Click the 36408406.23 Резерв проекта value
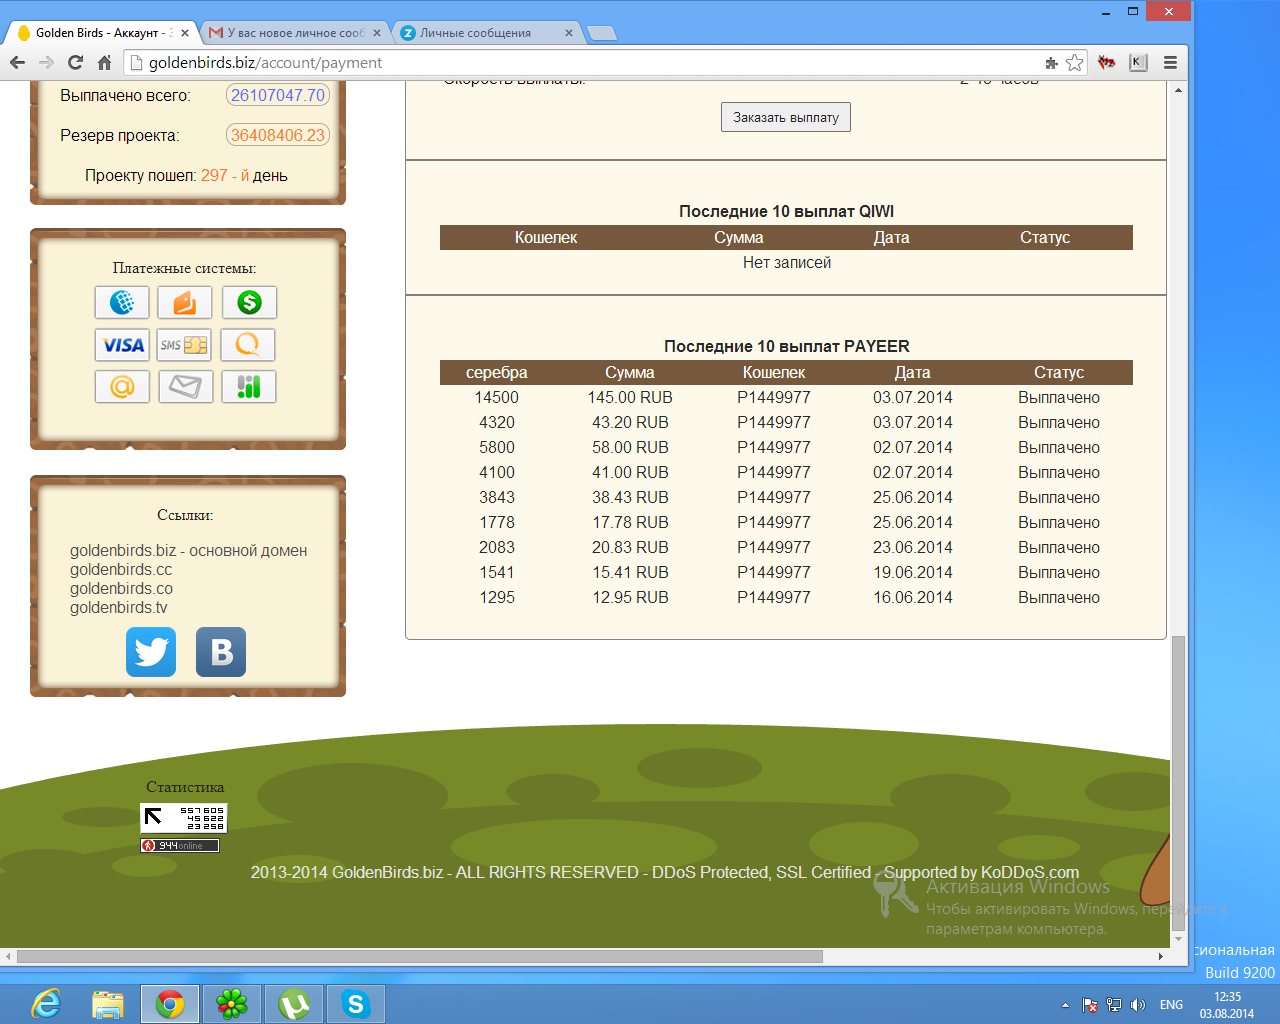Viewport: 1280px width, 1024px height. tap(278, 135)
